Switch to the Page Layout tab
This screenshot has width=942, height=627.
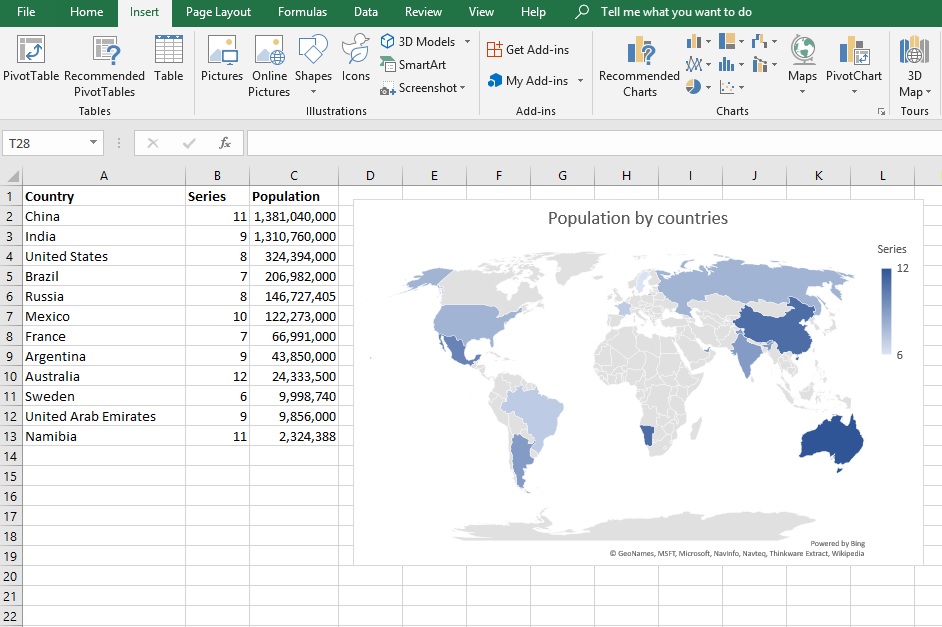point(218,12)
